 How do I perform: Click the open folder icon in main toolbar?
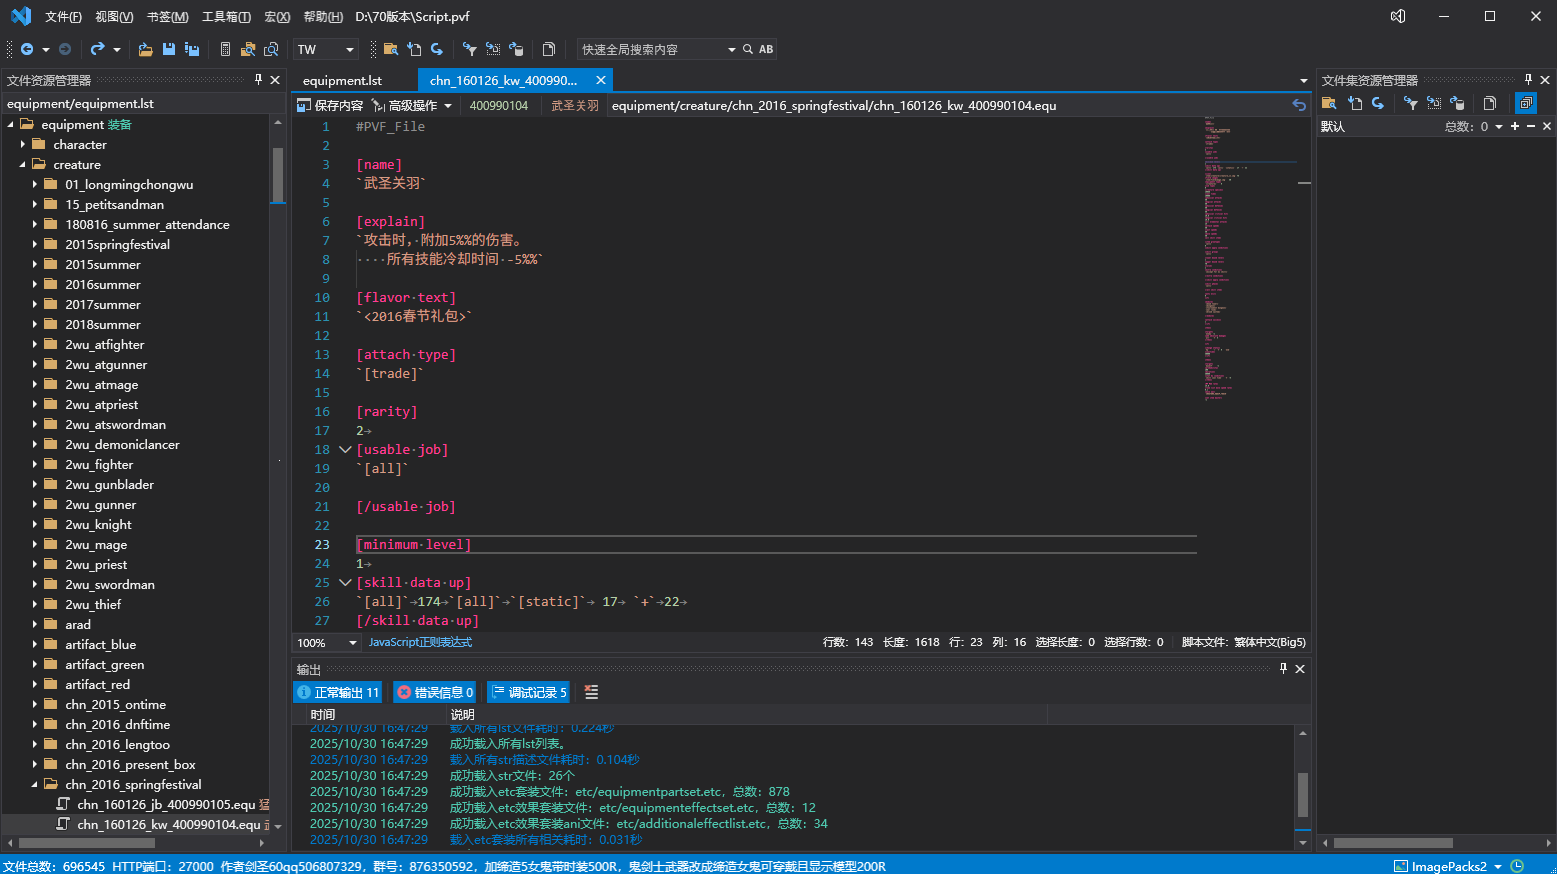(146, 49)
